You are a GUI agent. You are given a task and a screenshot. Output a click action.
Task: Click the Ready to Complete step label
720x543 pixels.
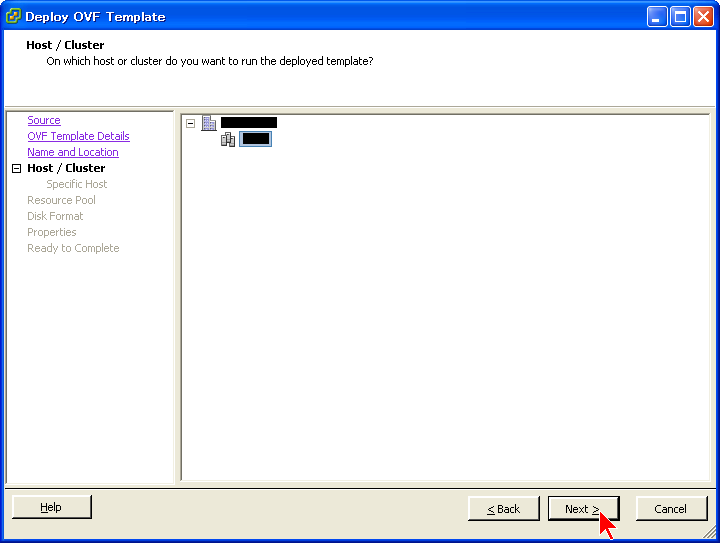(x=73, y=248)
